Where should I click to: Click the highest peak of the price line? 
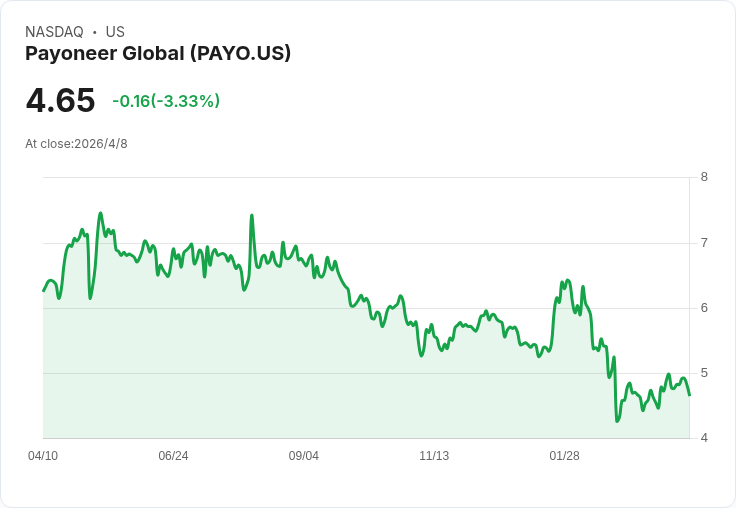(100, 213)
